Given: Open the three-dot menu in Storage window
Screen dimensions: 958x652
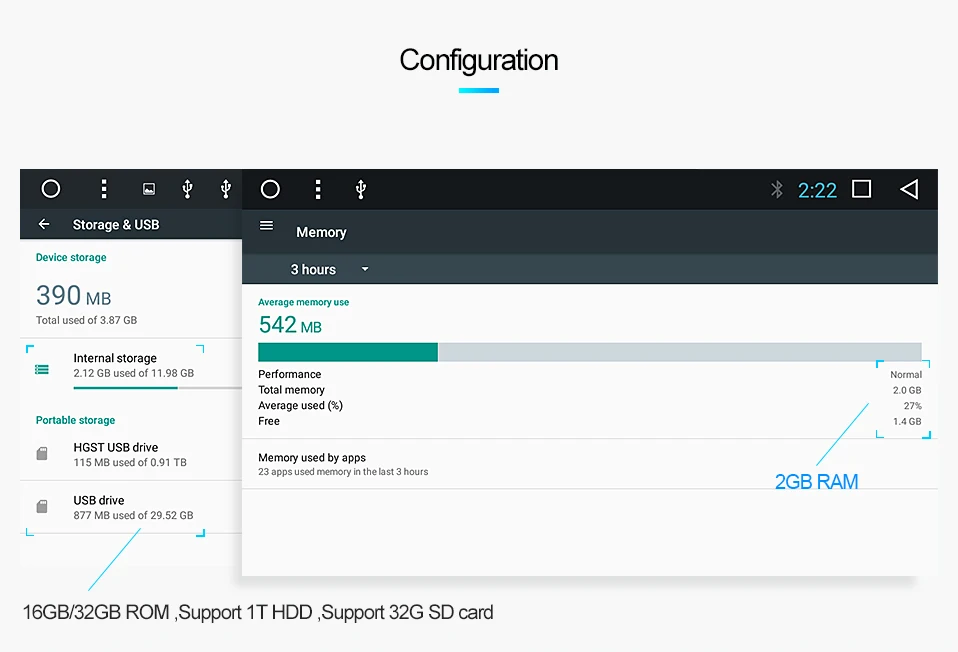Looking at the screenshot, I should (x=103, y=189).
